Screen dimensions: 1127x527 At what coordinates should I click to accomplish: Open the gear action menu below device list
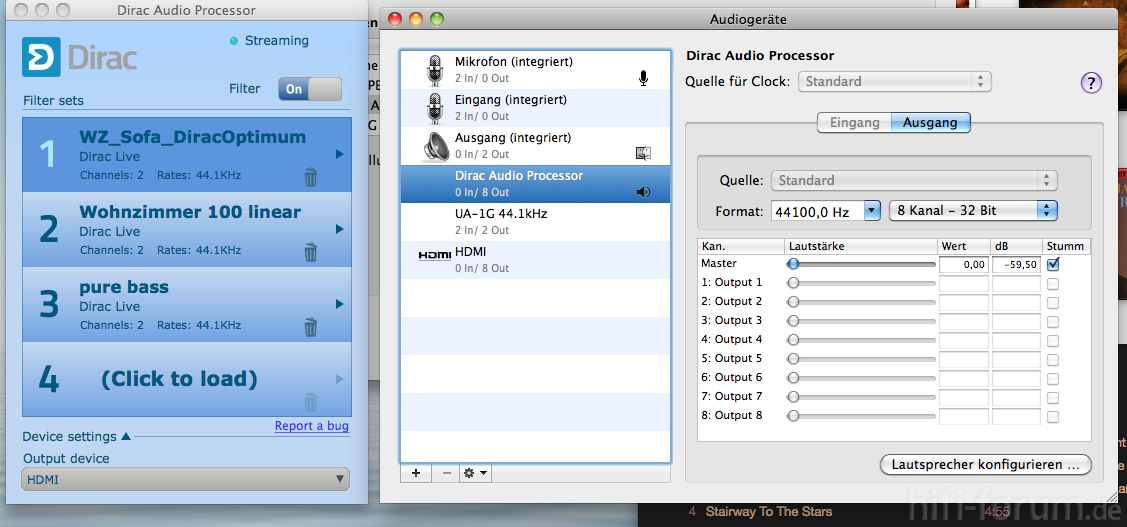pos(476,473)
